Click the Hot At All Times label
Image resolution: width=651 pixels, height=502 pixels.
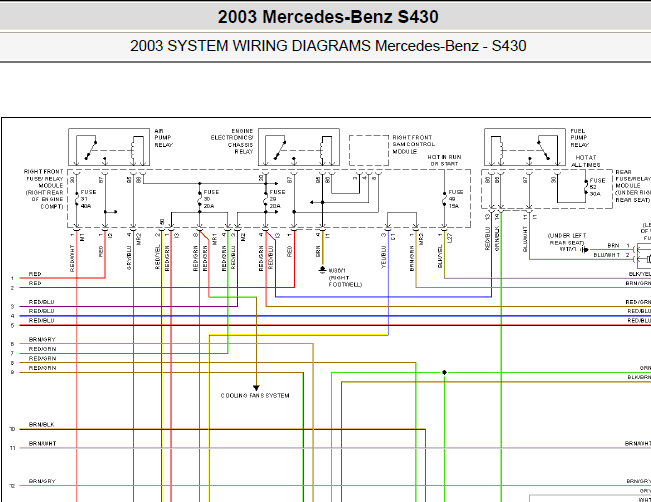tap(586, 161)
